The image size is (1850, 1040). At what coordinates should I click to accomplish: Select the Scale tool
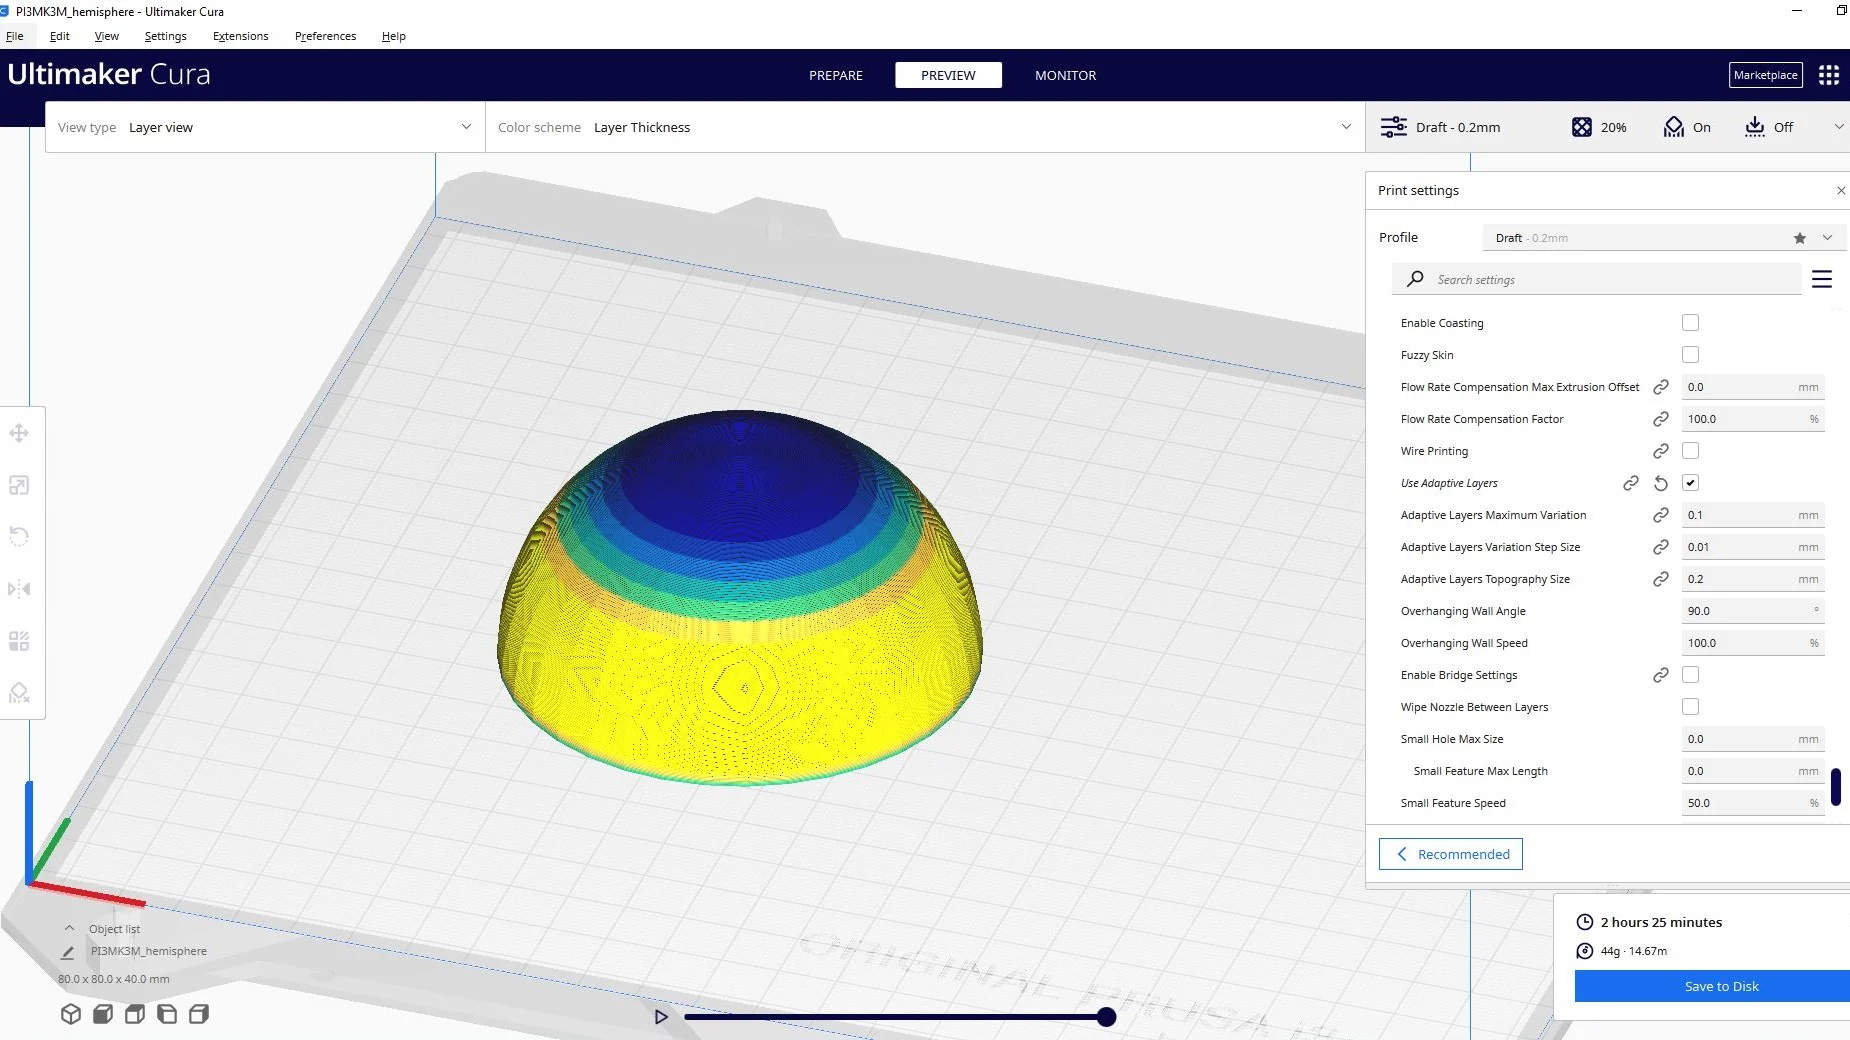tap(18, 485)
